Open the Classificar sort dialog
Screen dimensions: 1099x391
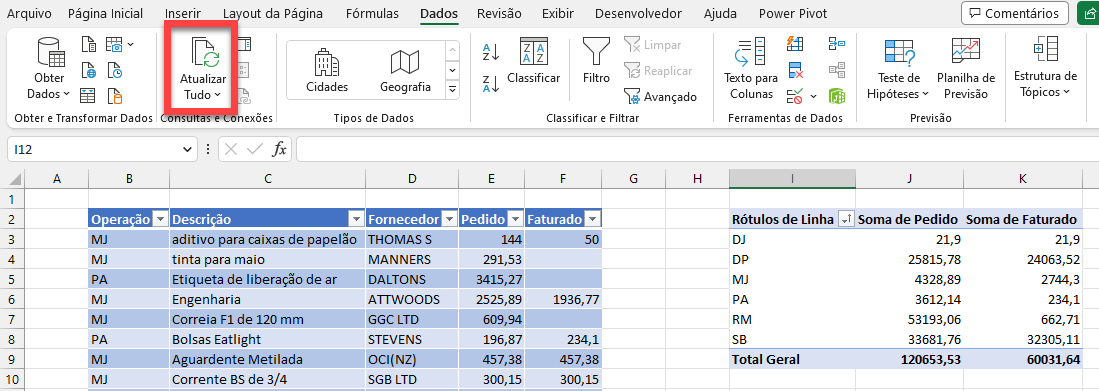click(533, 62)
